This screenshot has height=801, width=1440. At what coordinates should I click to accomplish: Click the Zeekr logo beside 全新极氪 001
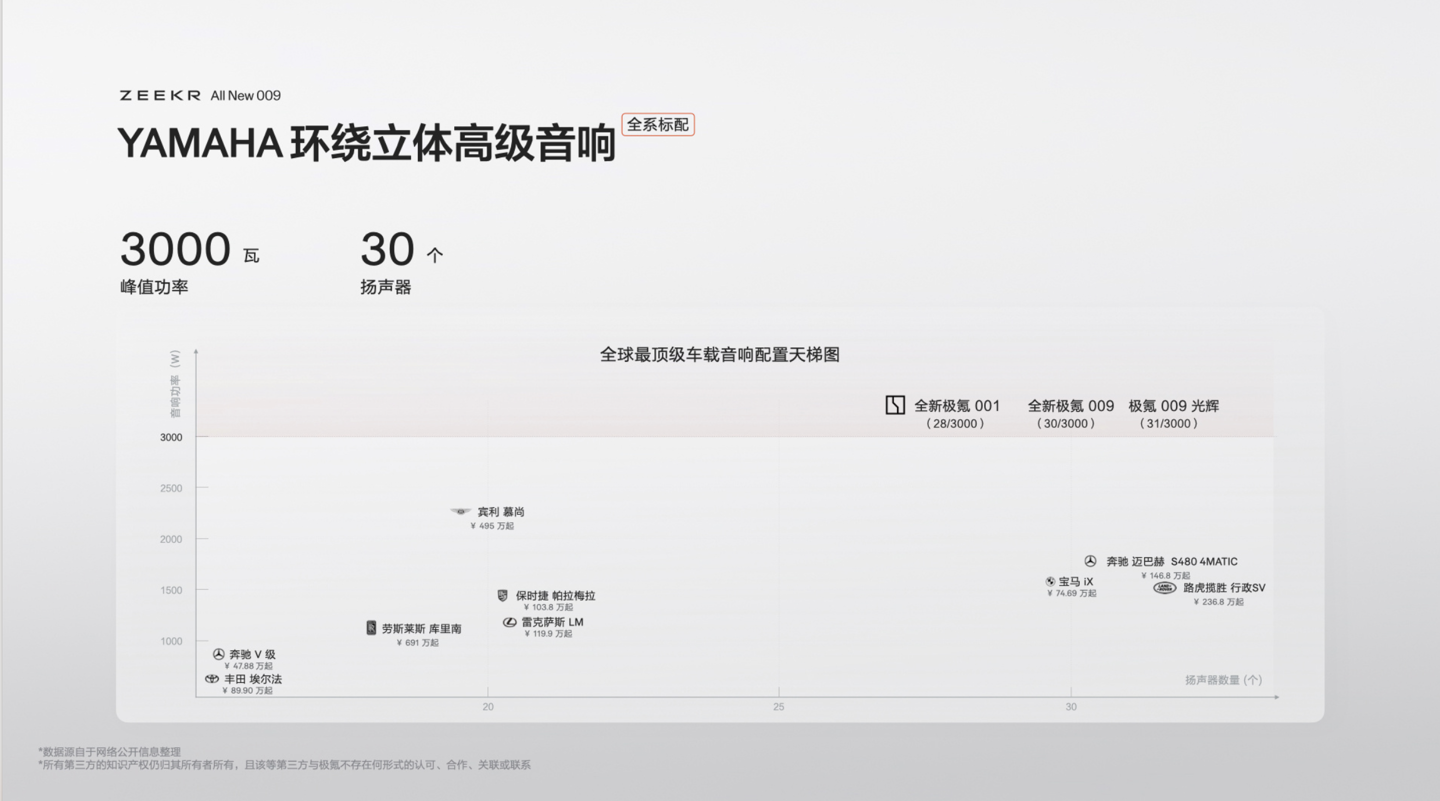(895, 405)
